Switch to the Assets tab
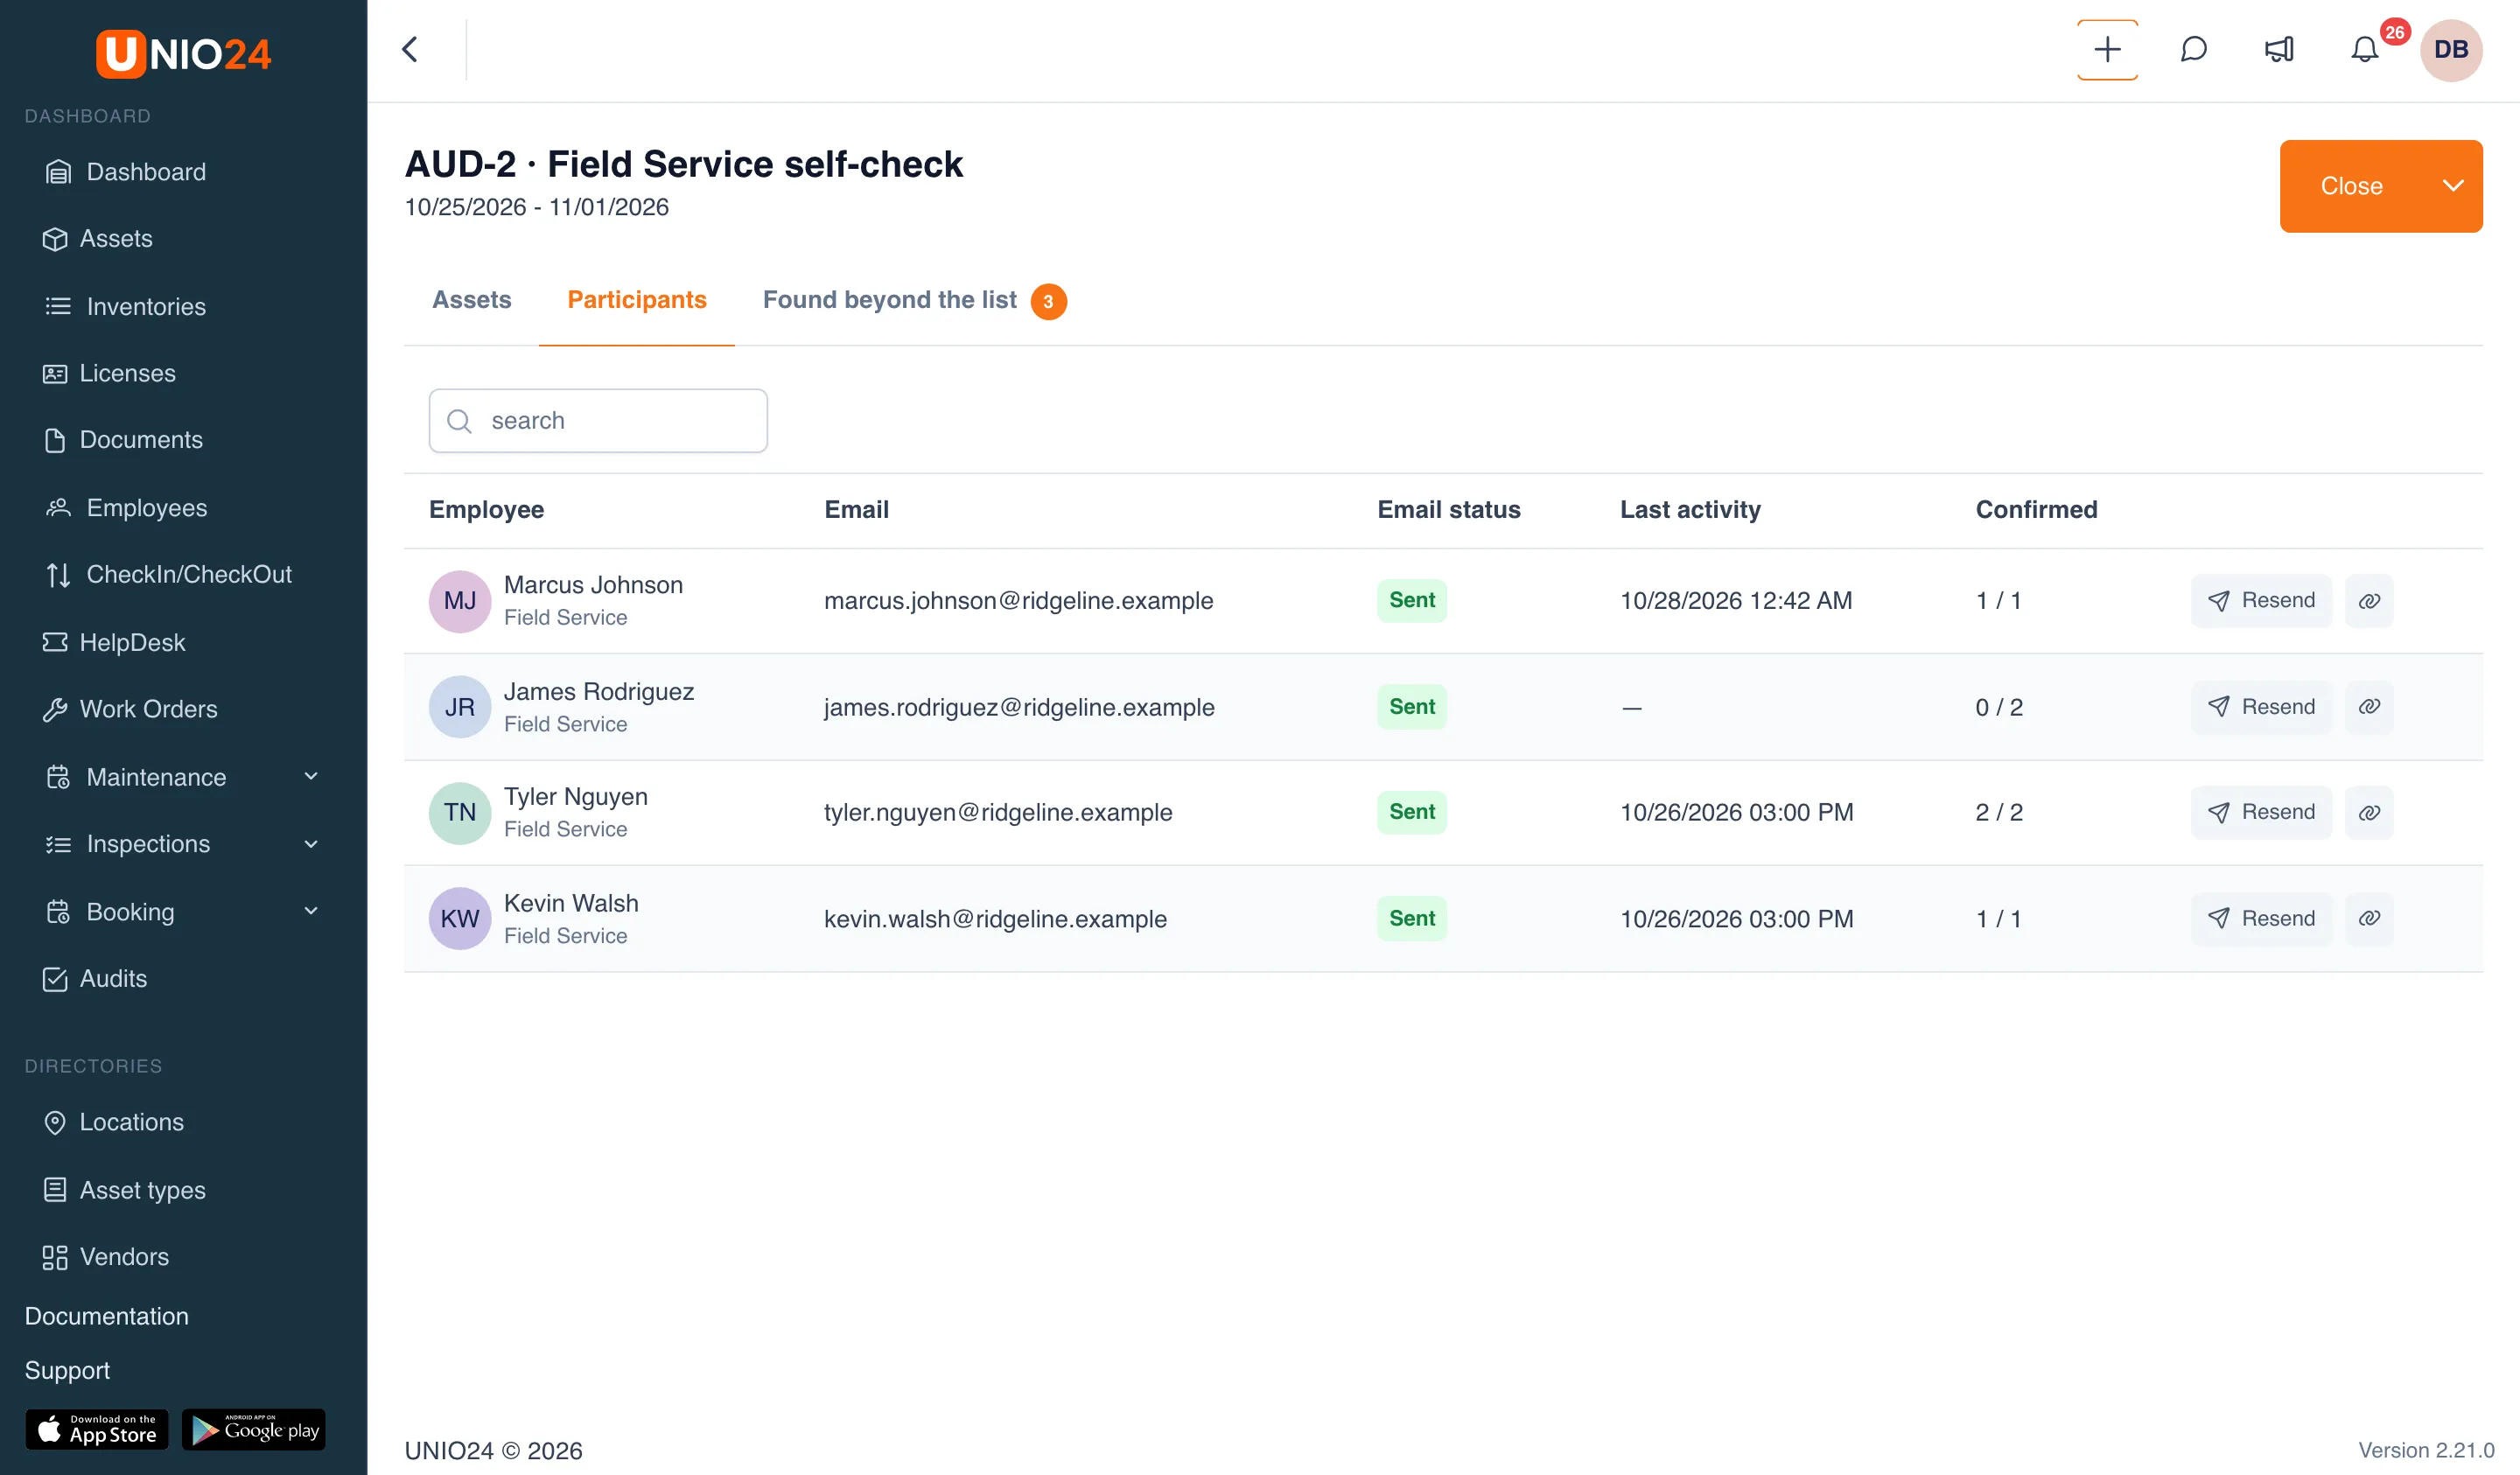The height and width of the screenshot is (1475, 2520). click(x=471, y=300)
